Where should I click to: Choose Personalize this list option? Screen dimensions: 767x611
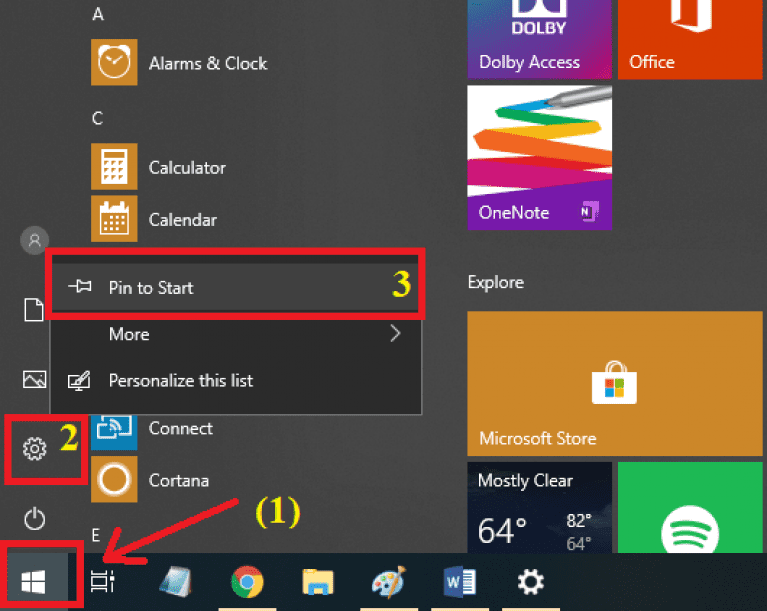[180, 381]
